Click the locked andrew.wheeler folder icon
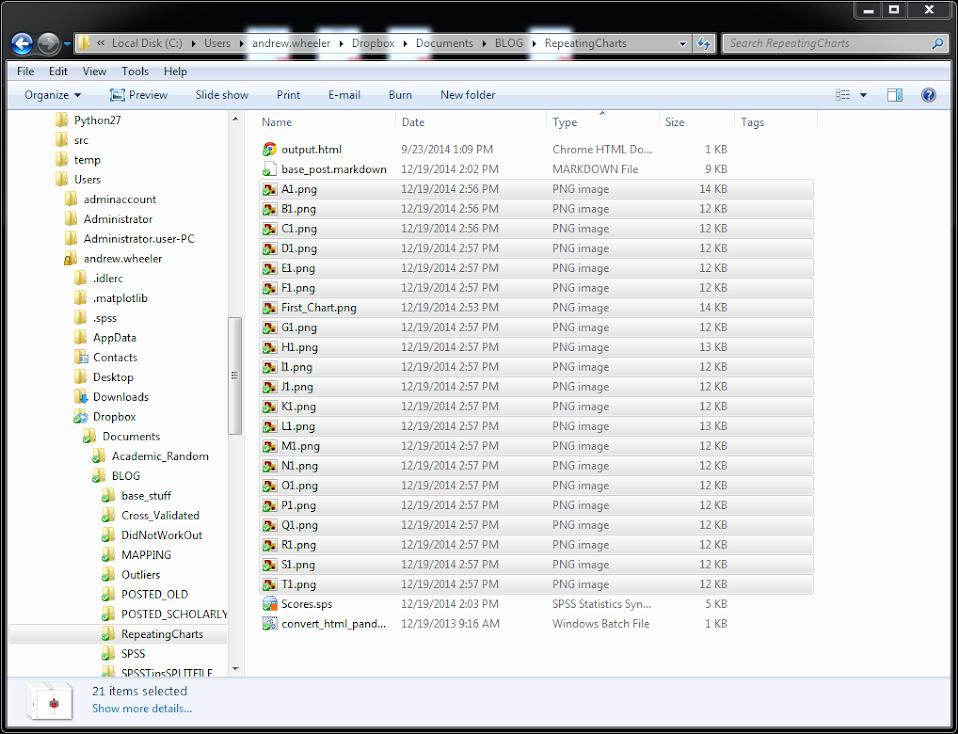 (x=71, y=259)
